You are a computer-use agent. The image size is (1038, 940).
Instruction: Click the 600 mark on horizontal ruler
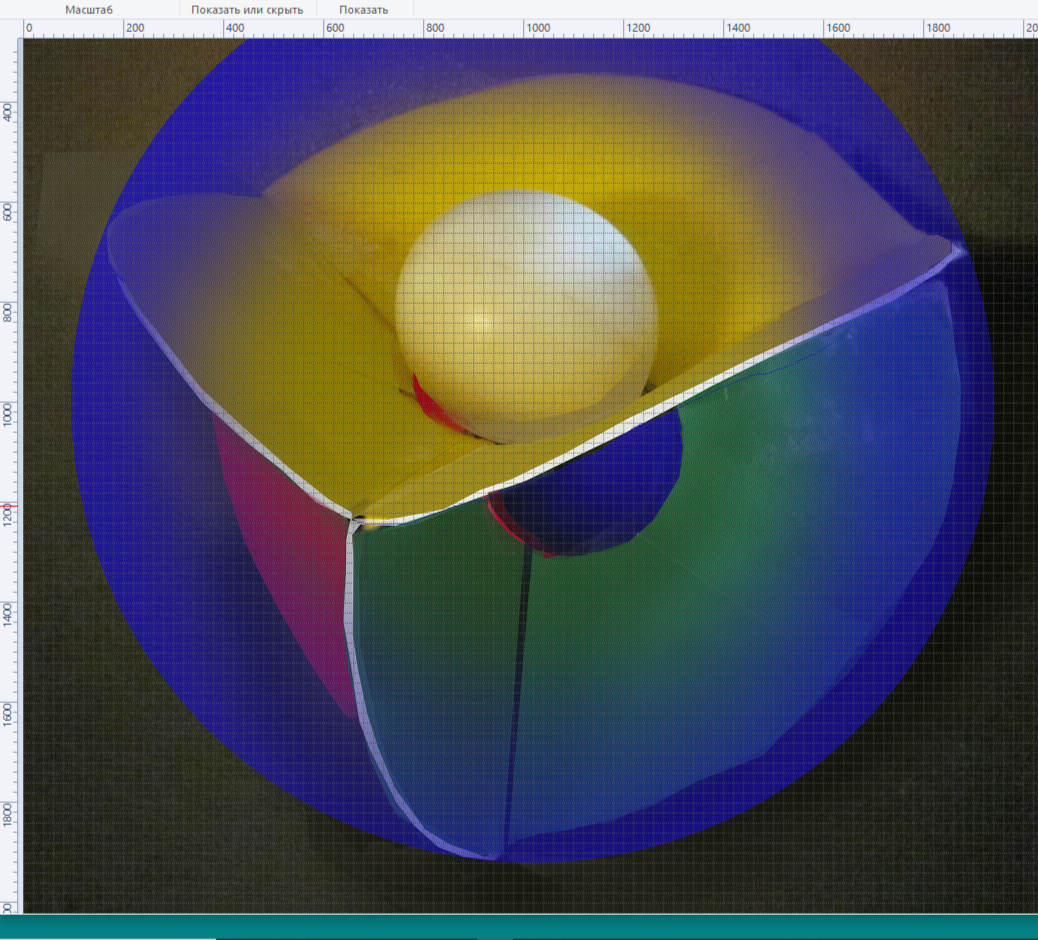335,28
